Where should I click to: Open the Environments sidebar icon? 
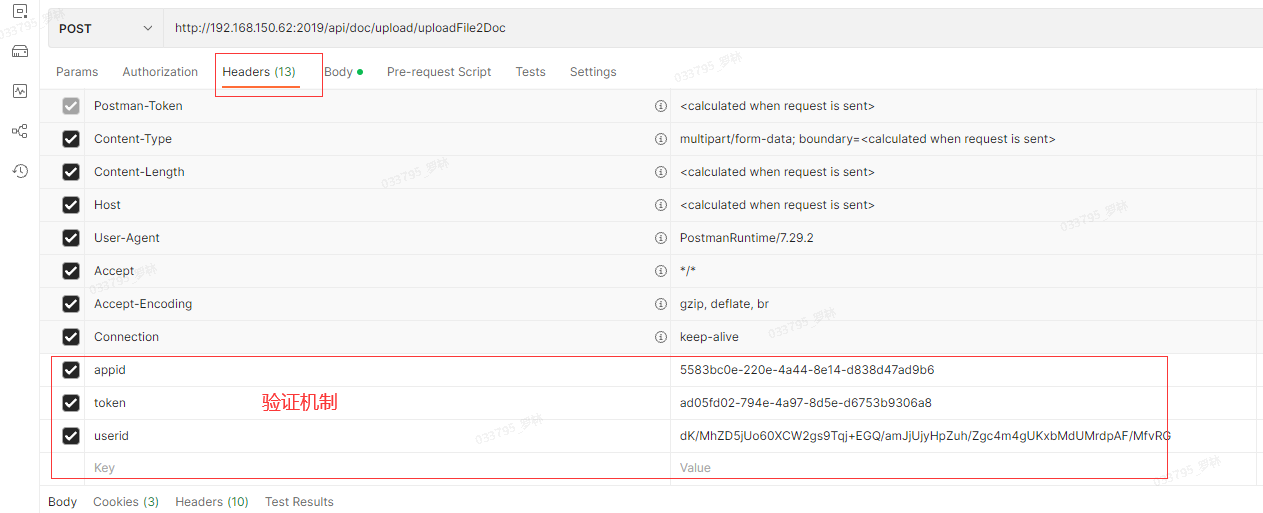click(19, 11)
